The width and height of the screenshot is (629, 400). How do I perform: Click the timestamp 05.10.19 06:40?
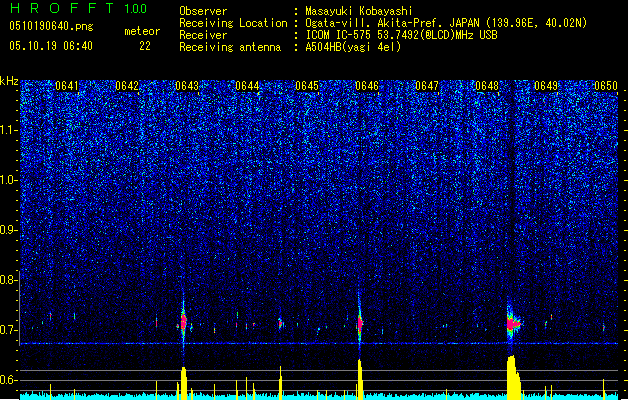(x=51, y=46)
